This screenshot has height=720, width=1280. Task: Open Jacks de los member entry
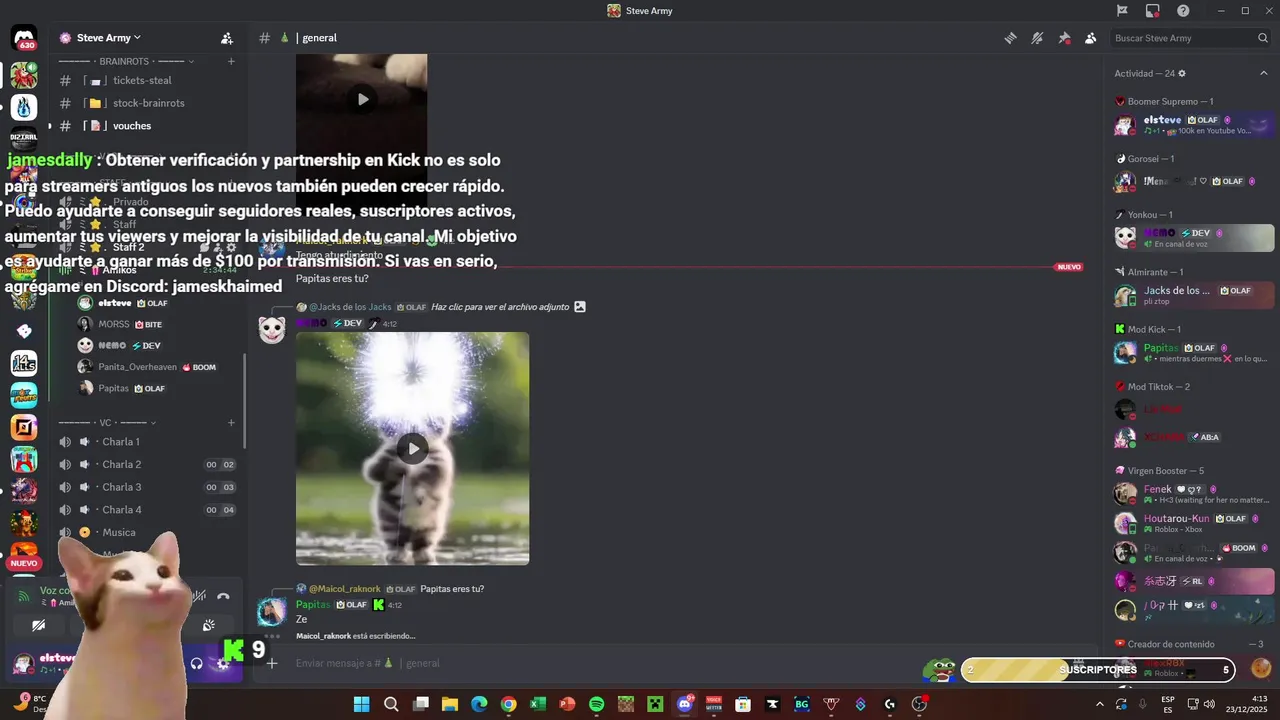coord(1195,295)
